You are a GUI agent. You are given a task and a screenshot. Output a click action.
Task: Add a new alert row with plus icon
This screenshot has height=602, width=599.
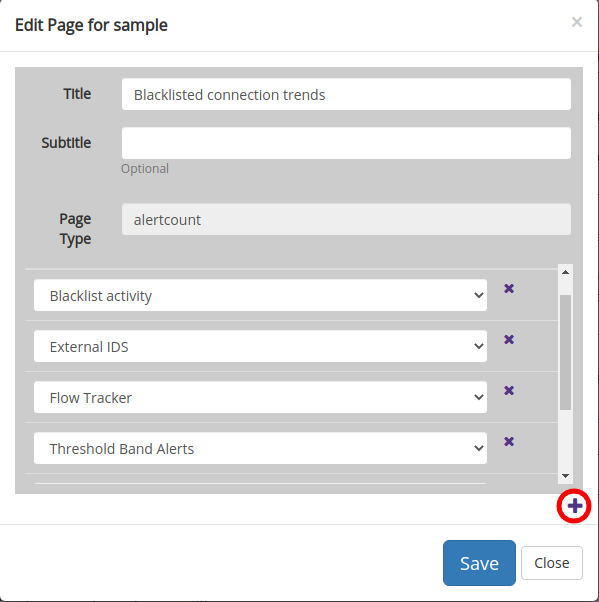(x=574, y=506)
